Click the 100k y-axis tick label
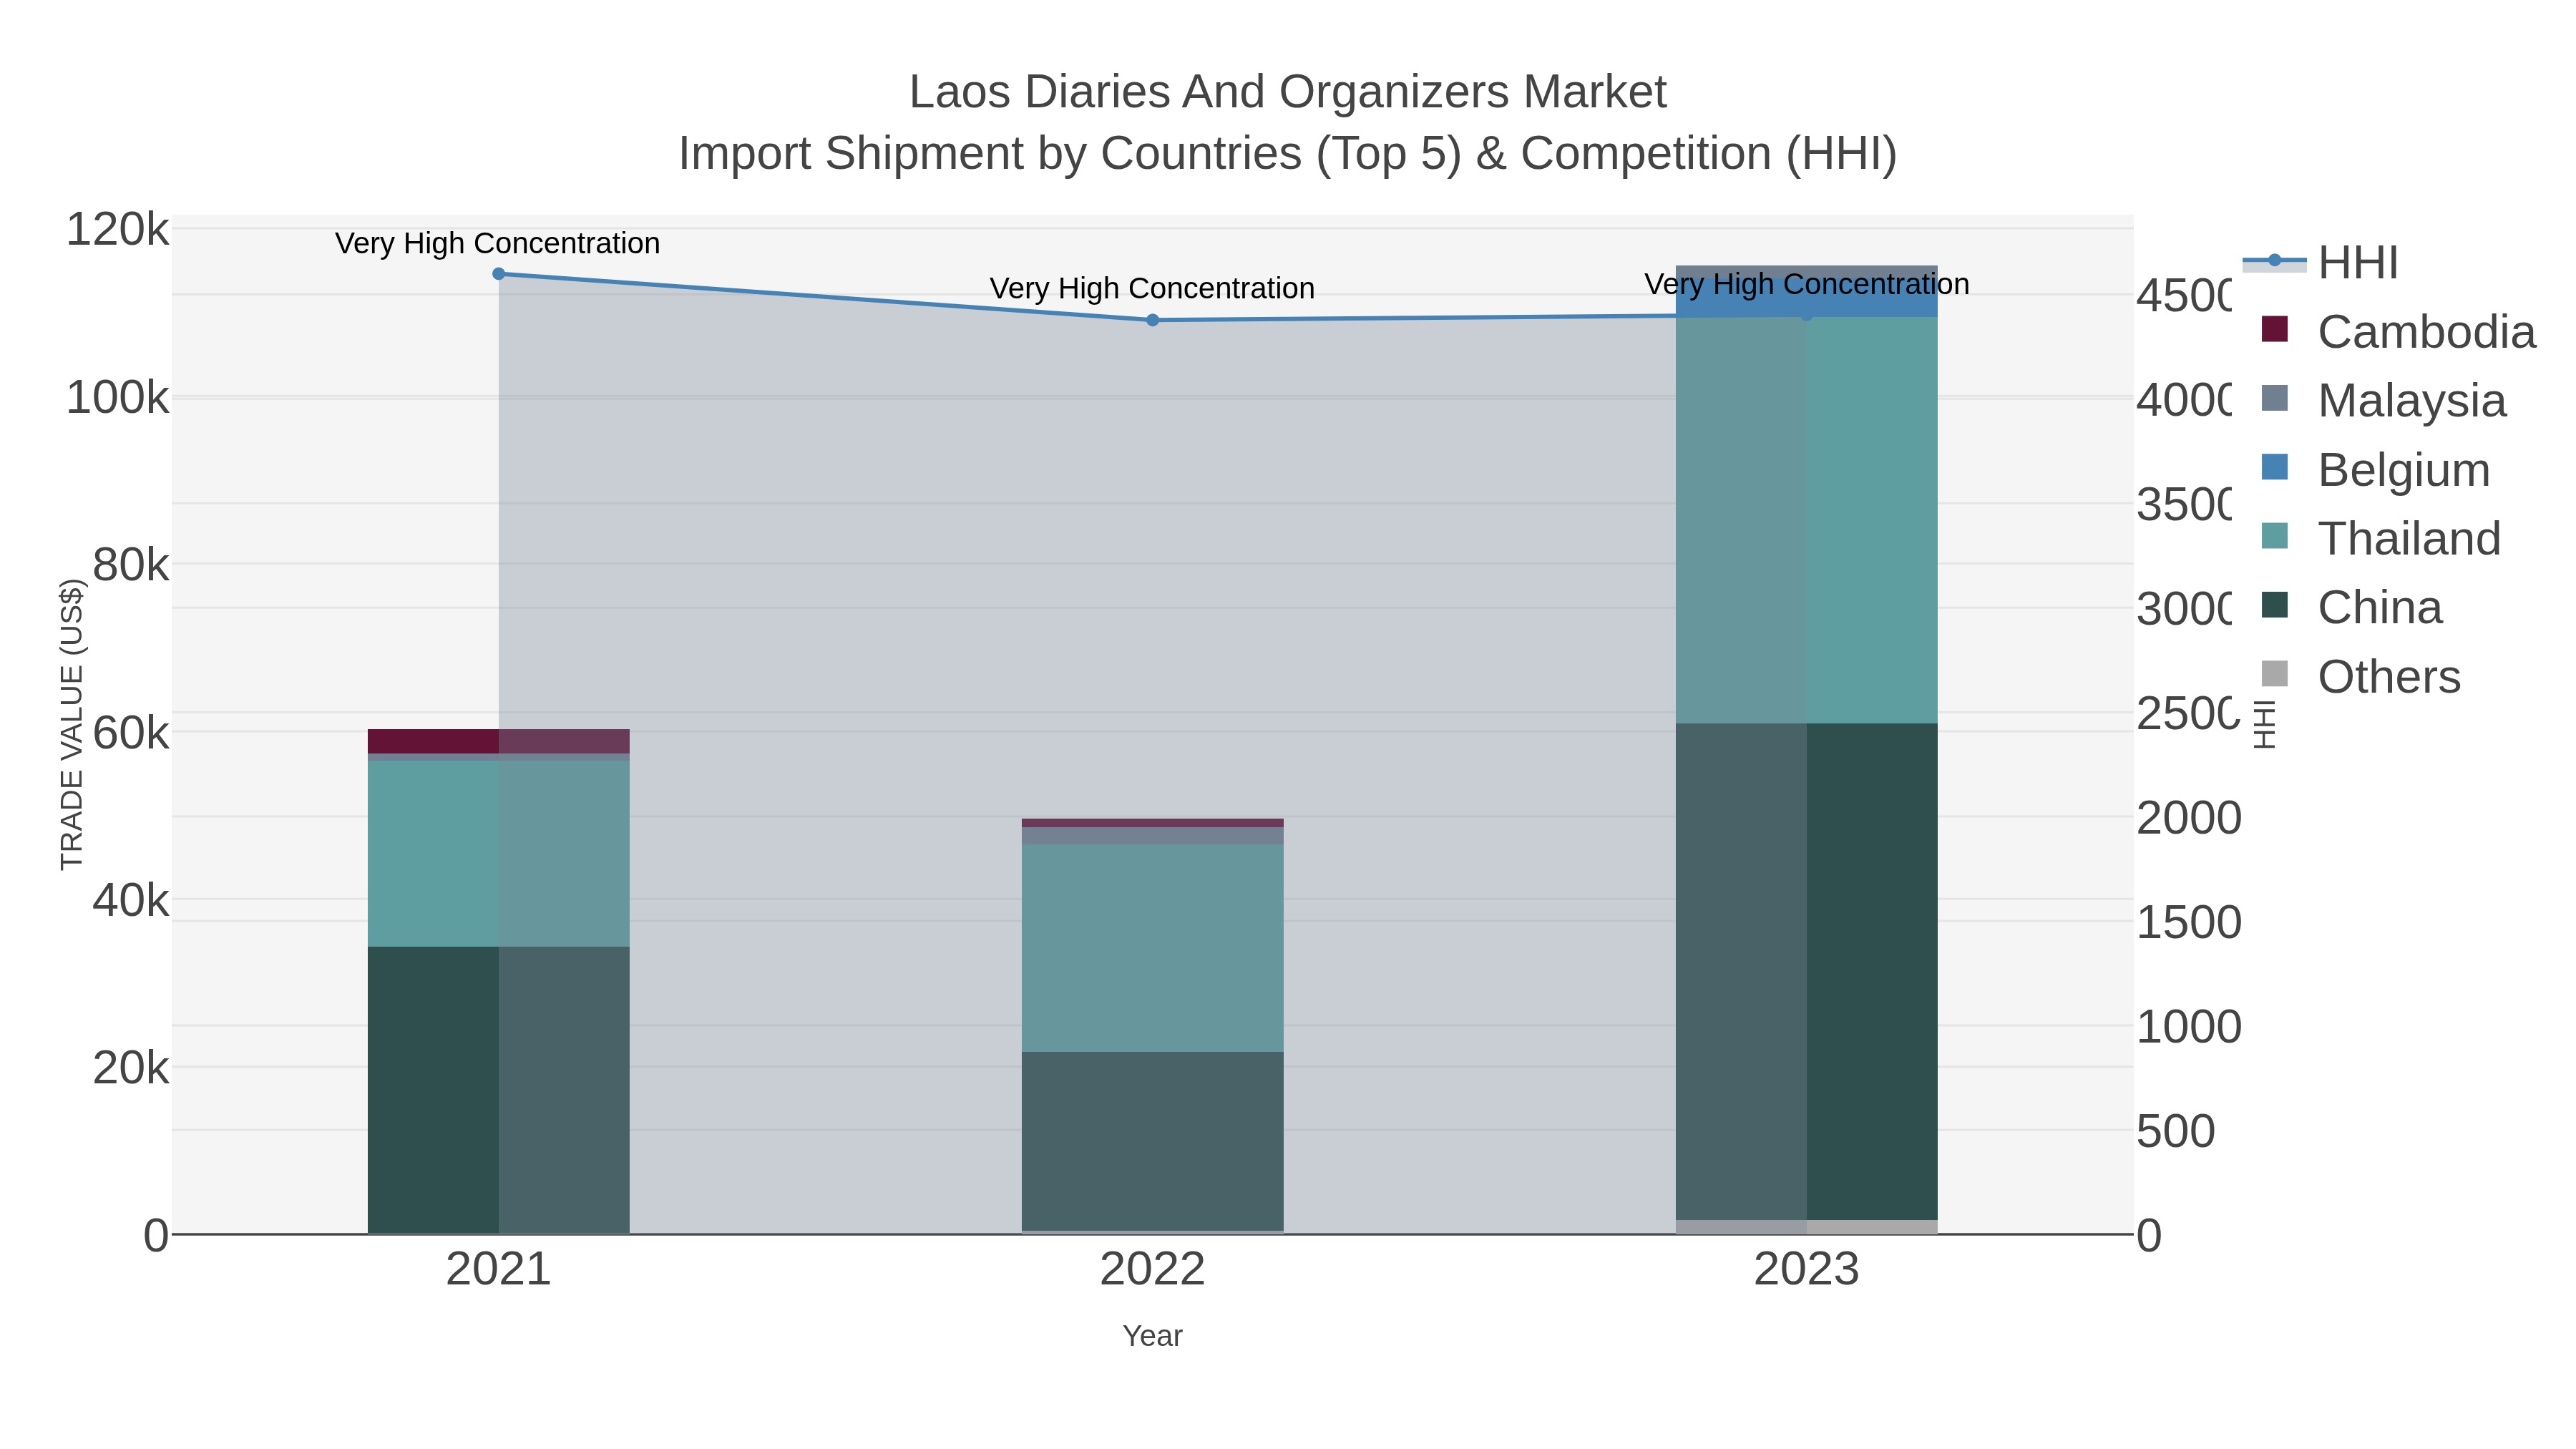This screenshot has height=1449, width=2576. click(x=118, y=398)
